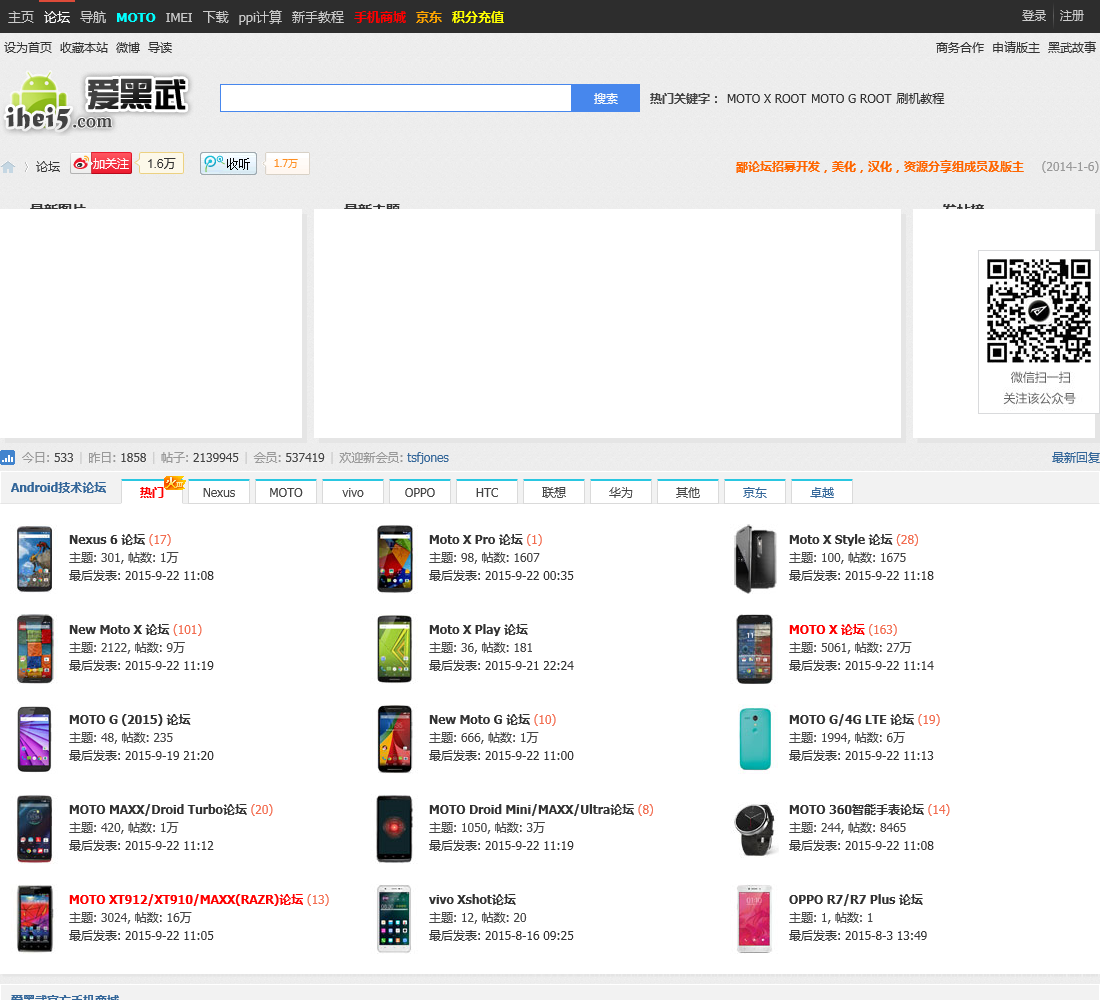1100x1000 pixels.
Task: Select the 京东 tab
Action: tap(755, 492)
